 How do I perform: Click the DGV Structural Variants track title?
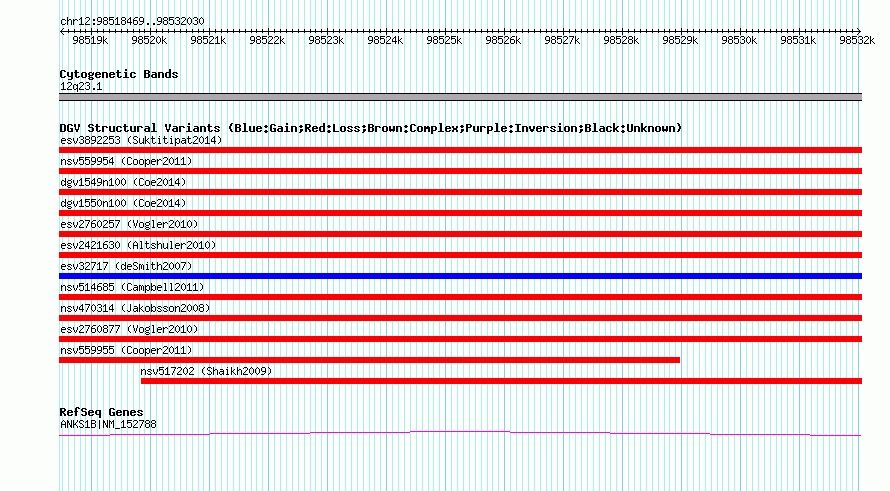371,128
